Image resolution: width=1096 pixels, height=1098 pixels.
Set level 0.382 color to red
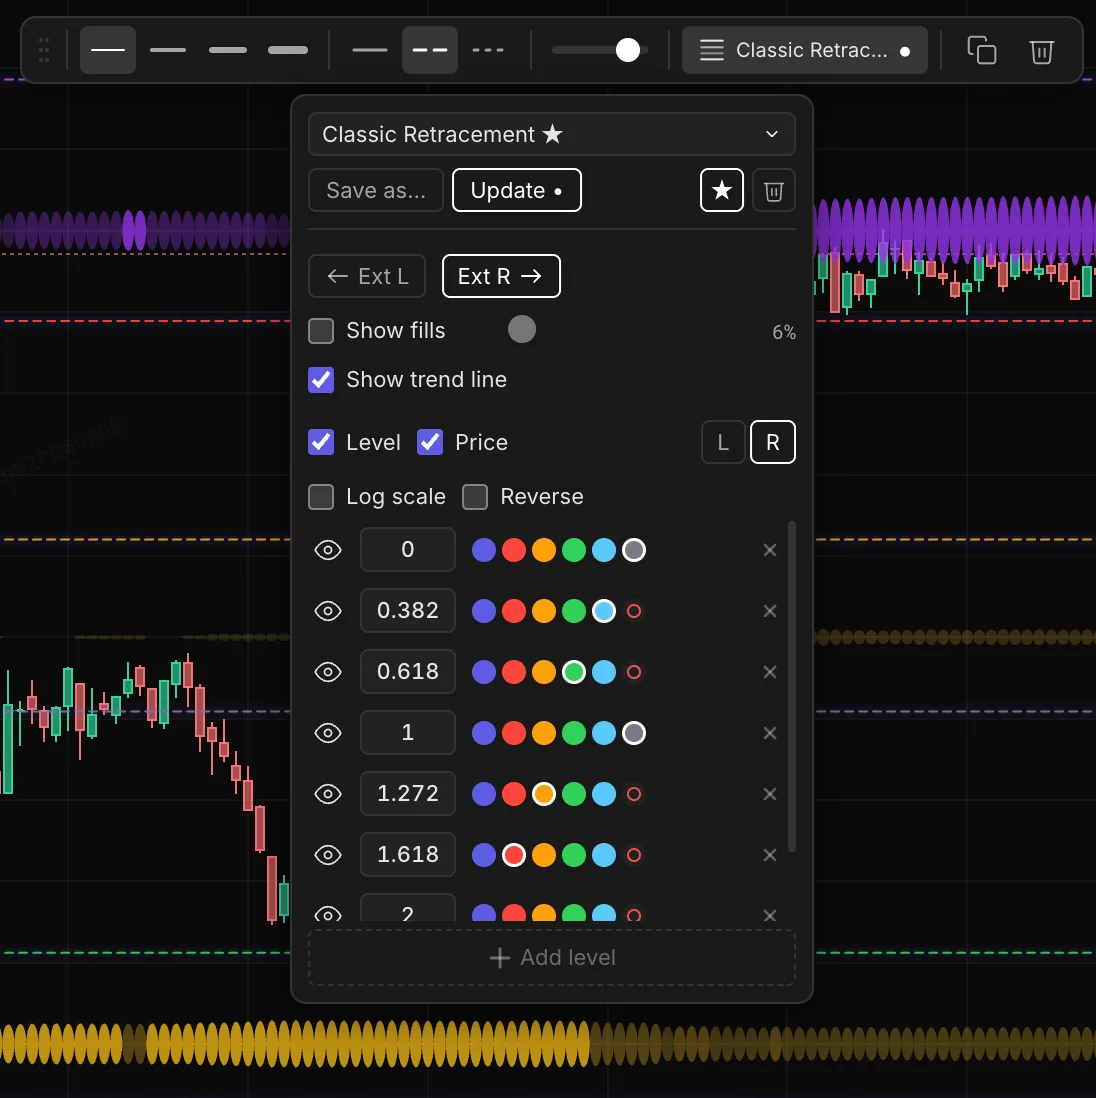pyautogui.click(x=514, y=611)
